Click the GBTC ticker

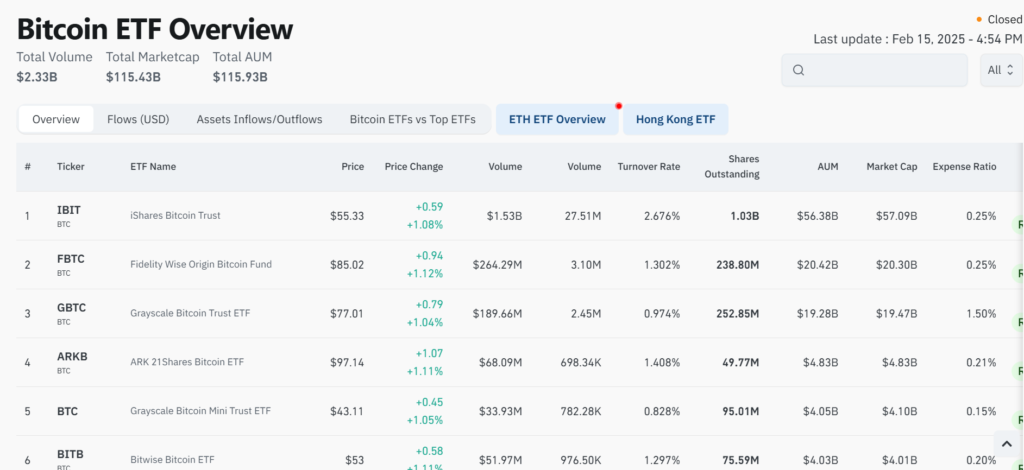71,308
